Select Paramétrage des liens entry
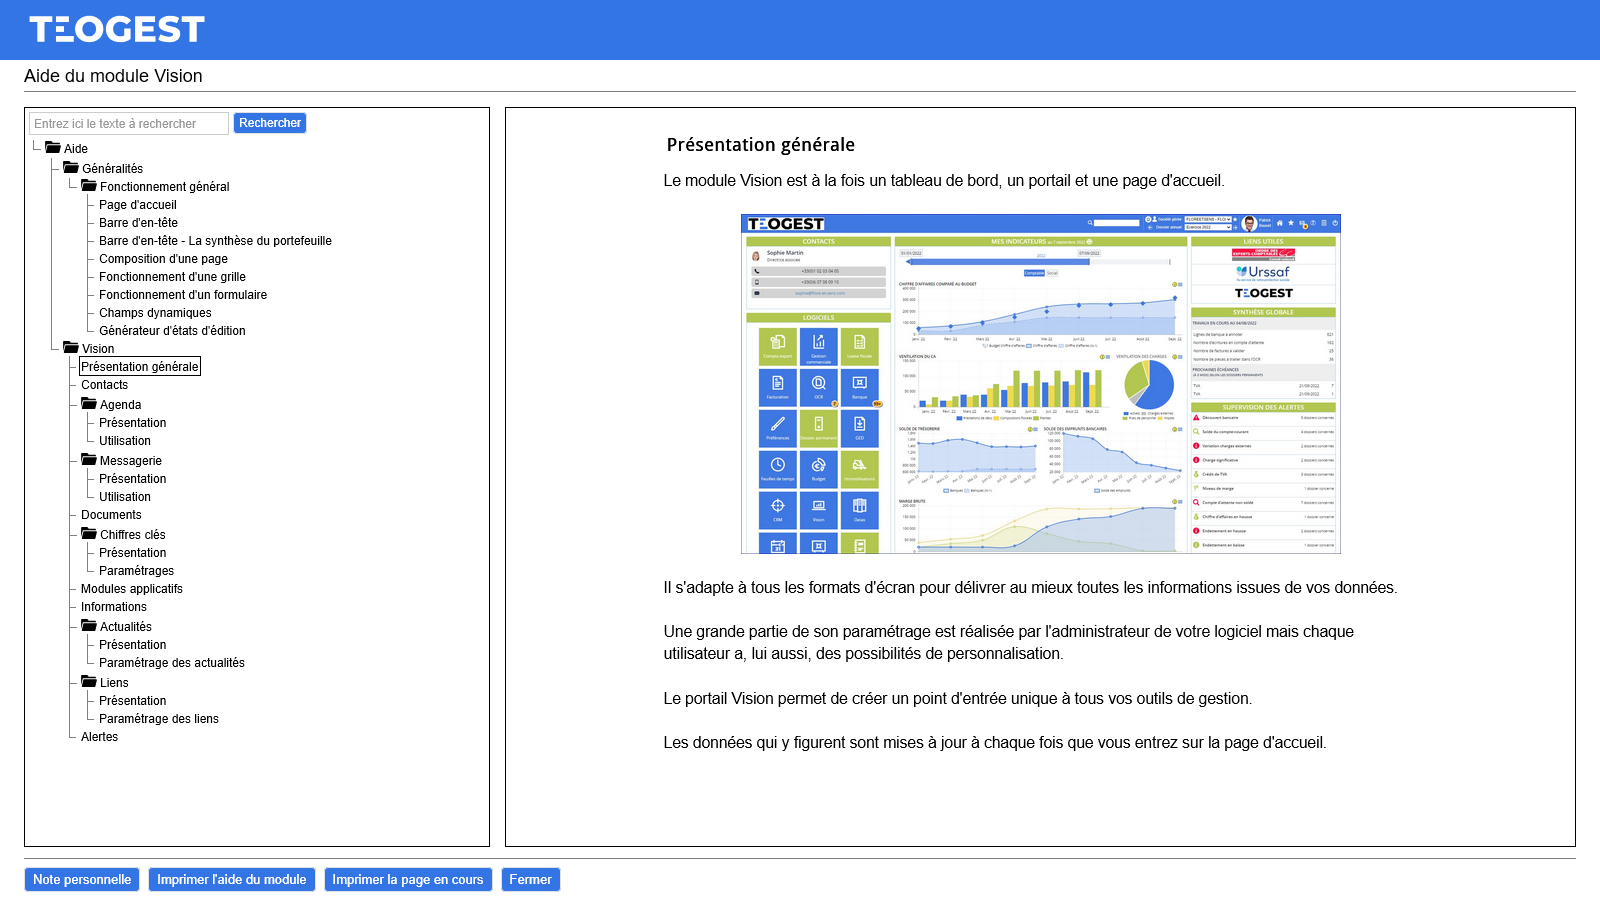The image size is (1600, 900). [x=158, y=719]
